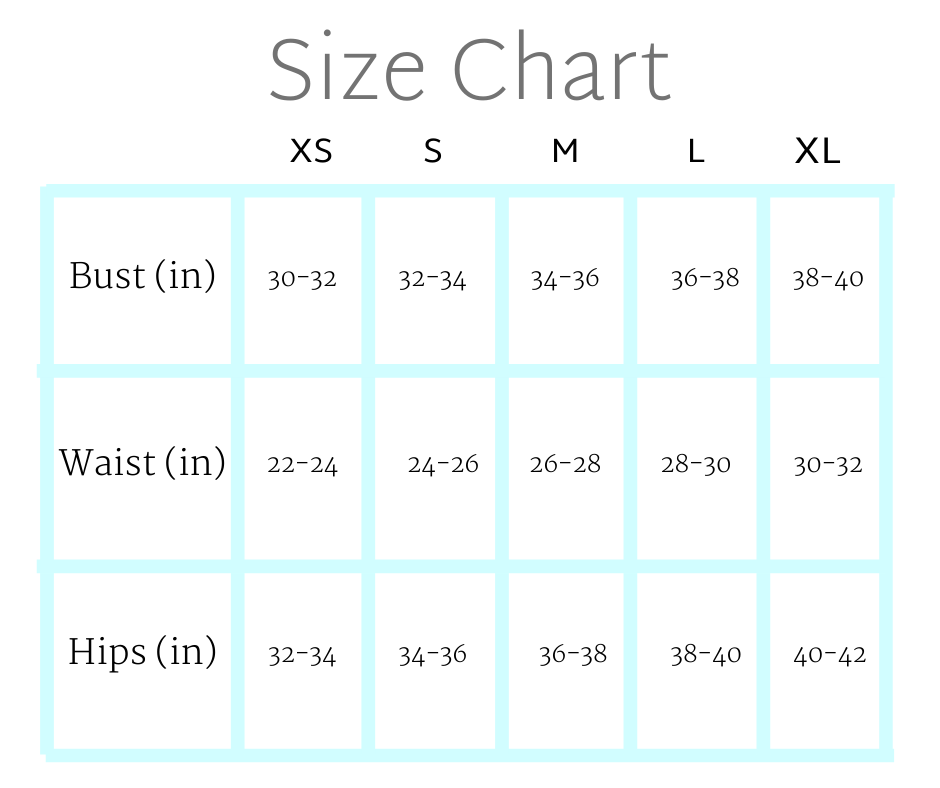Click the Waist (in) row label

[142, 463]
